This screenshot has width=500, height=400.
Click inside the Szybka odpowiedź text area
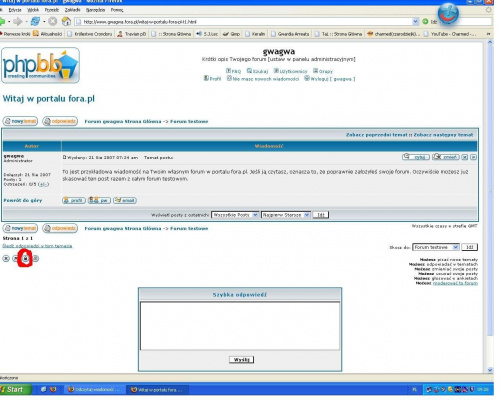coord(240,326)
